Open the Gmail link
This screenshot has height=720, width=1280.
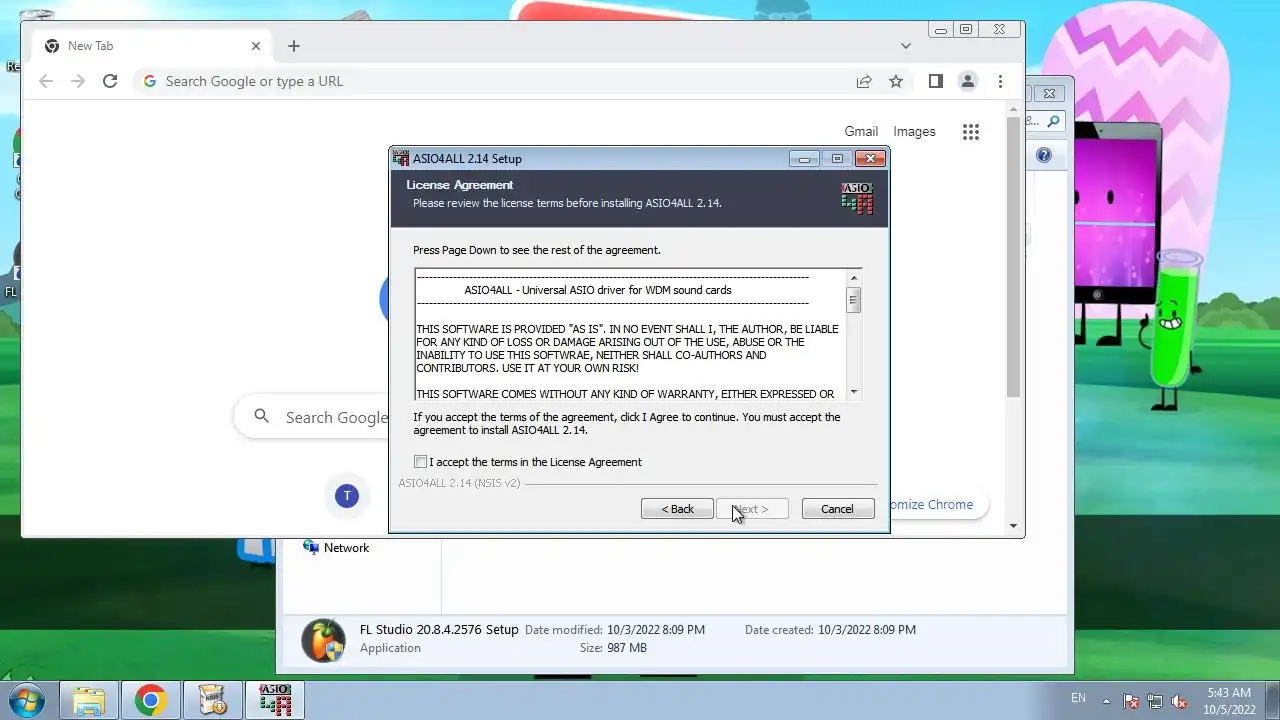[861, 131]
